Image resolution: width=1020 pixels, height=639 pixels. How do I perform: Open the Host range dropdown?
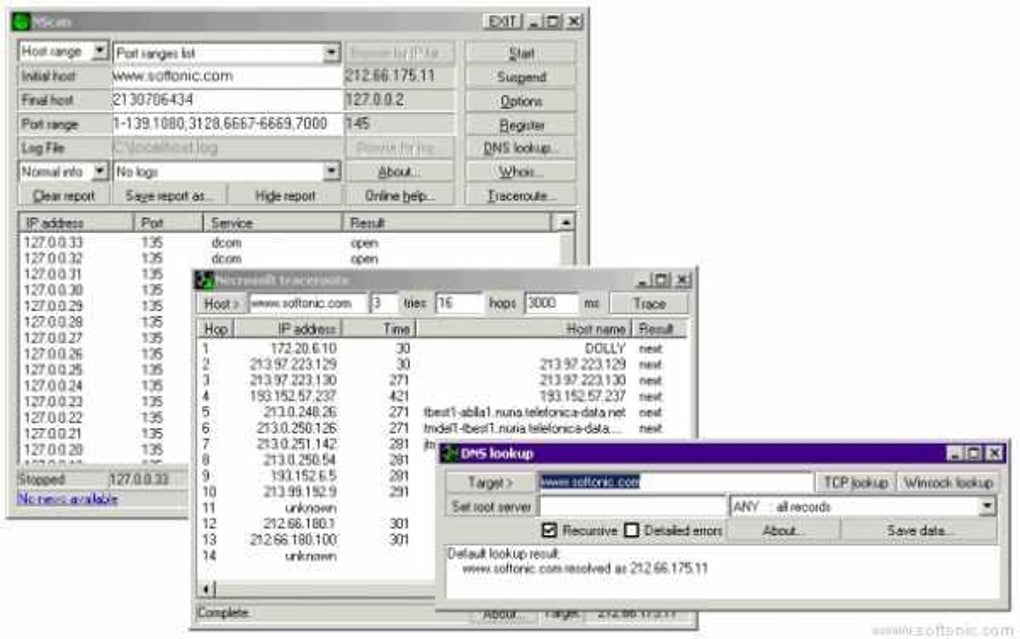pyautogui.click(x=100, y=51)
